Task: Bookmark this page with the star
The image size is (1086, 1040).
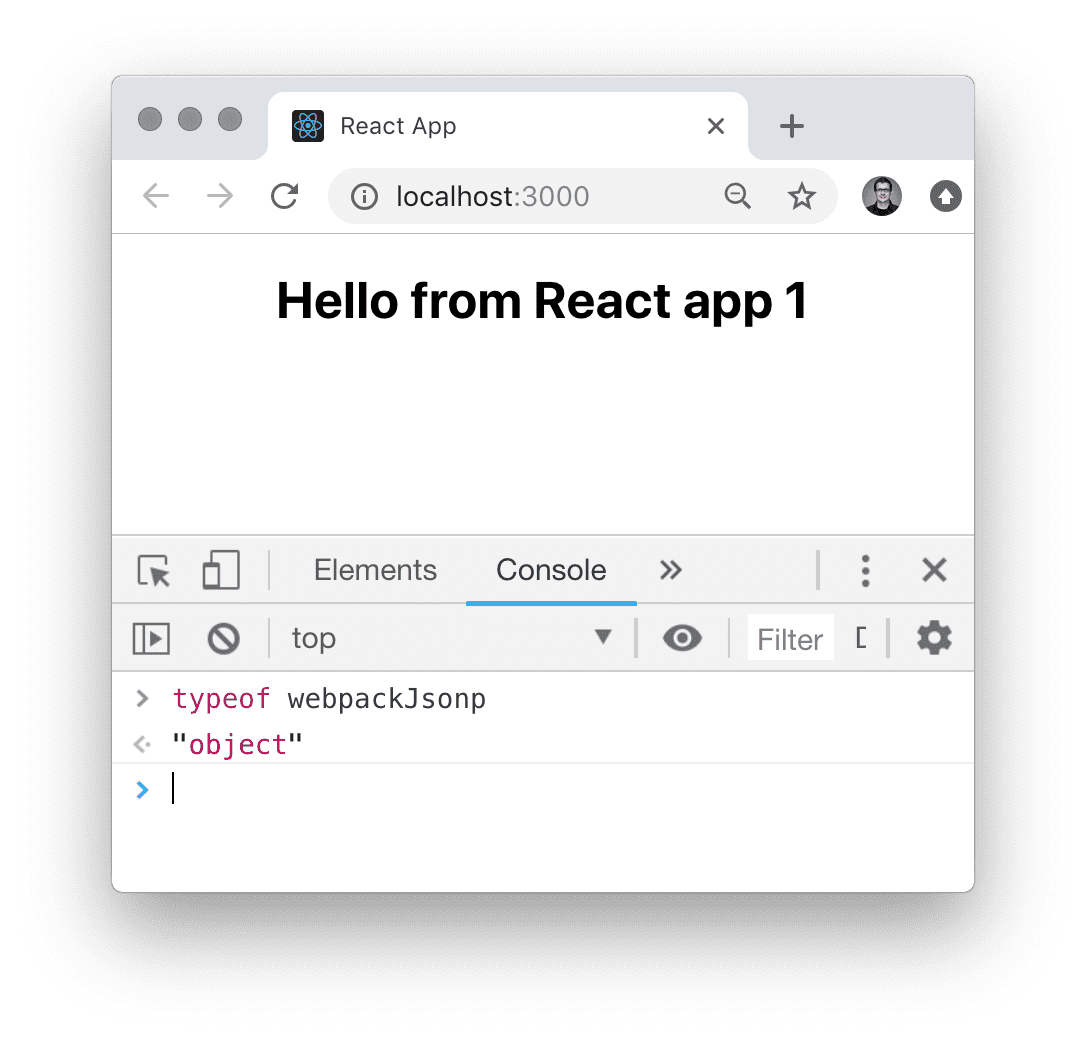Action: 801,197
